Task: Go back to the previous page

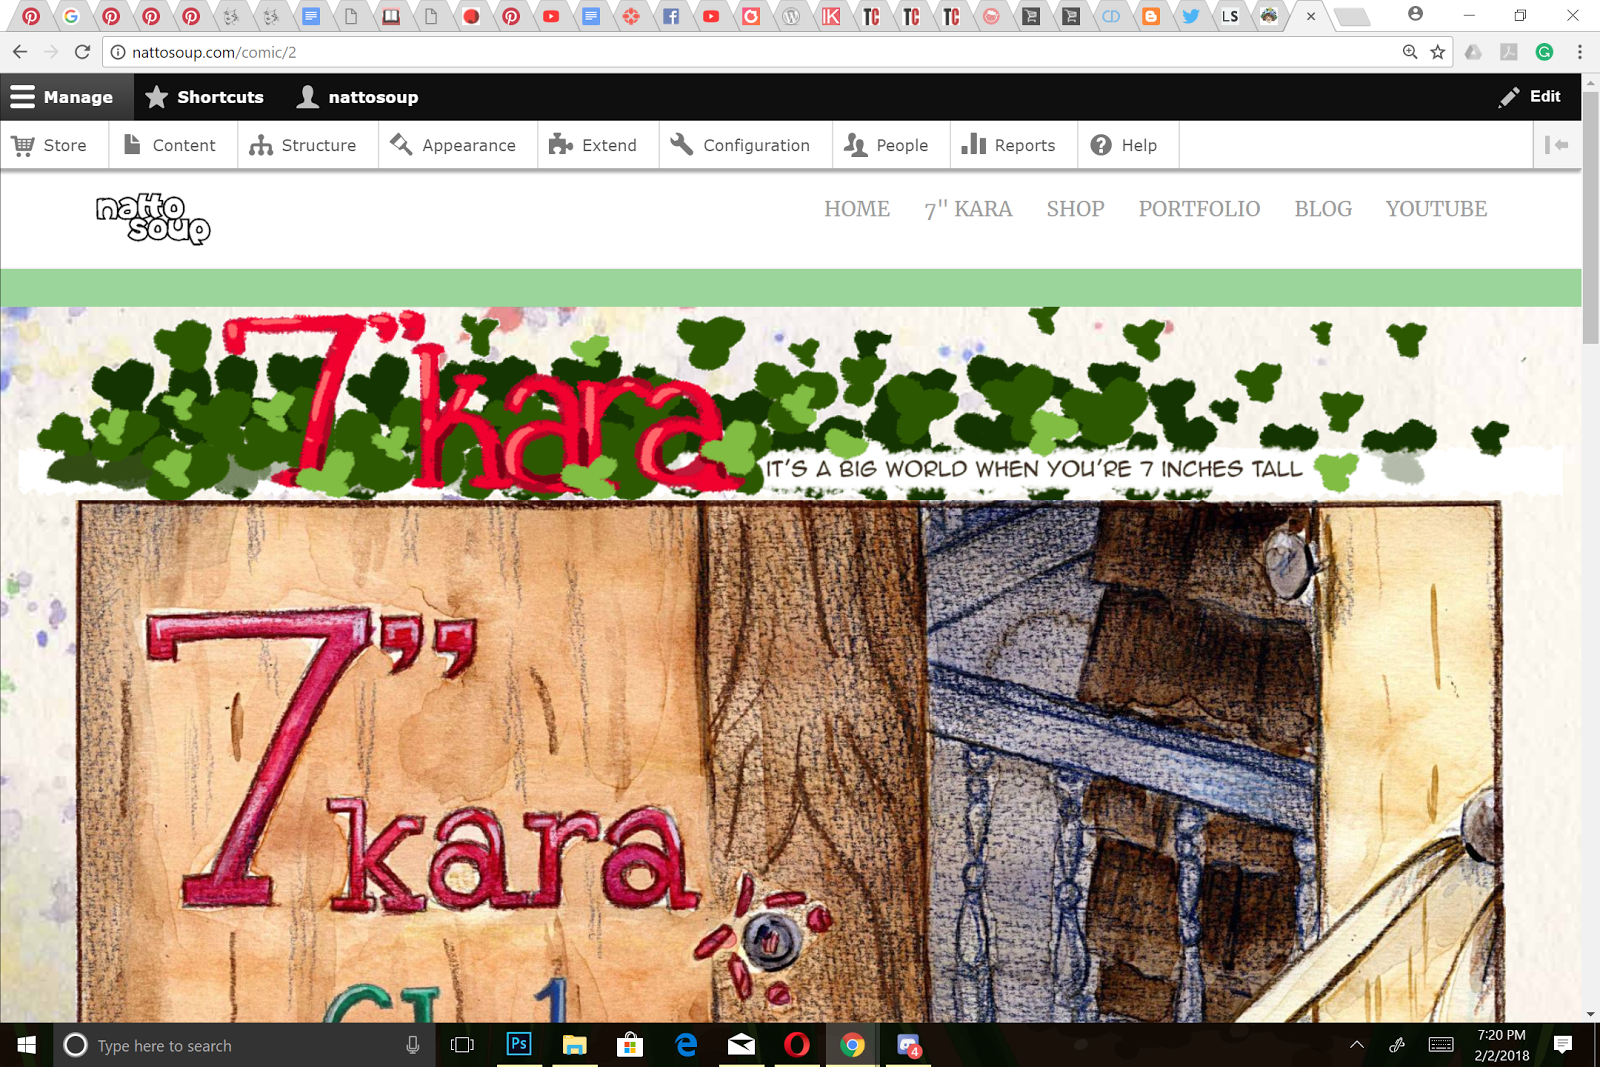Action: point(20,52)
